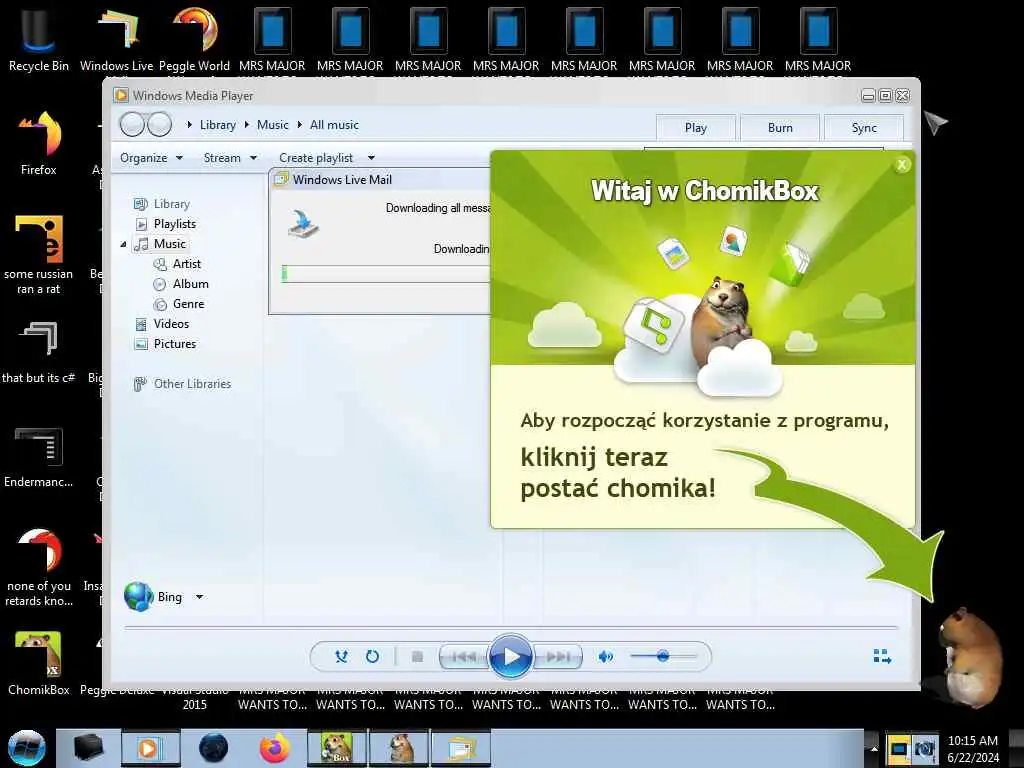Open Recycle Bin desktop icon

(x=38, y=38)
